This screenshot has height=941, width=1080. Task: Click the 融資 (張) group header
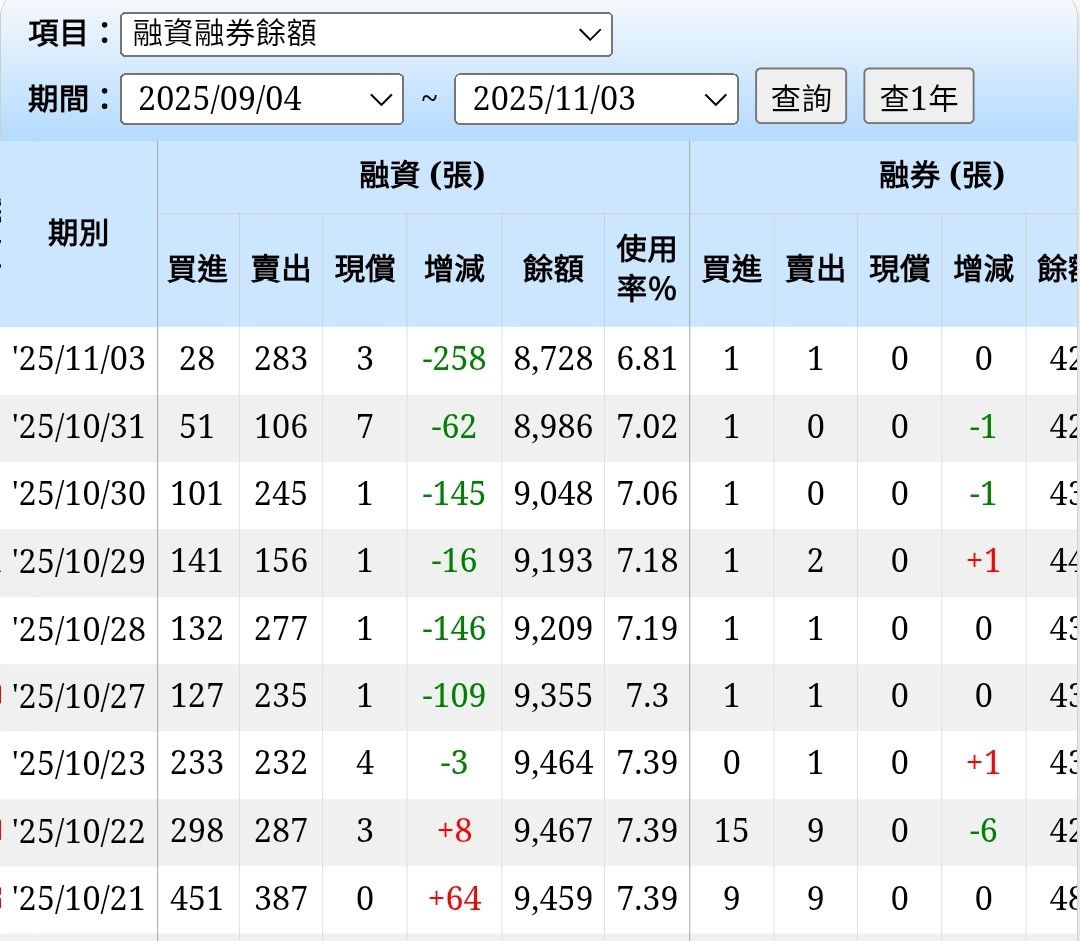423,176
